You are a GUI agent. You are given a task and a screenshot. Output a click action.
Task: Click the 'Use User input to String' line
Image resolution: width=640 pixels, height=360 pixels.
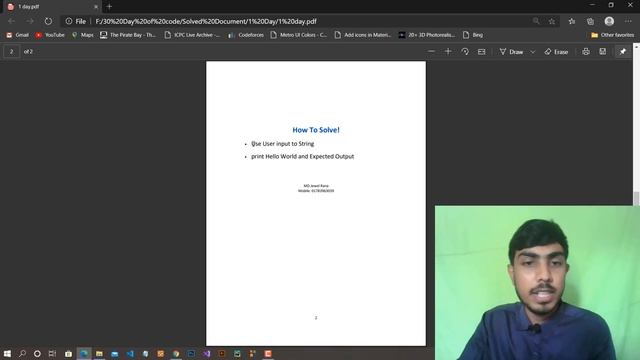[x=282, y=144]
